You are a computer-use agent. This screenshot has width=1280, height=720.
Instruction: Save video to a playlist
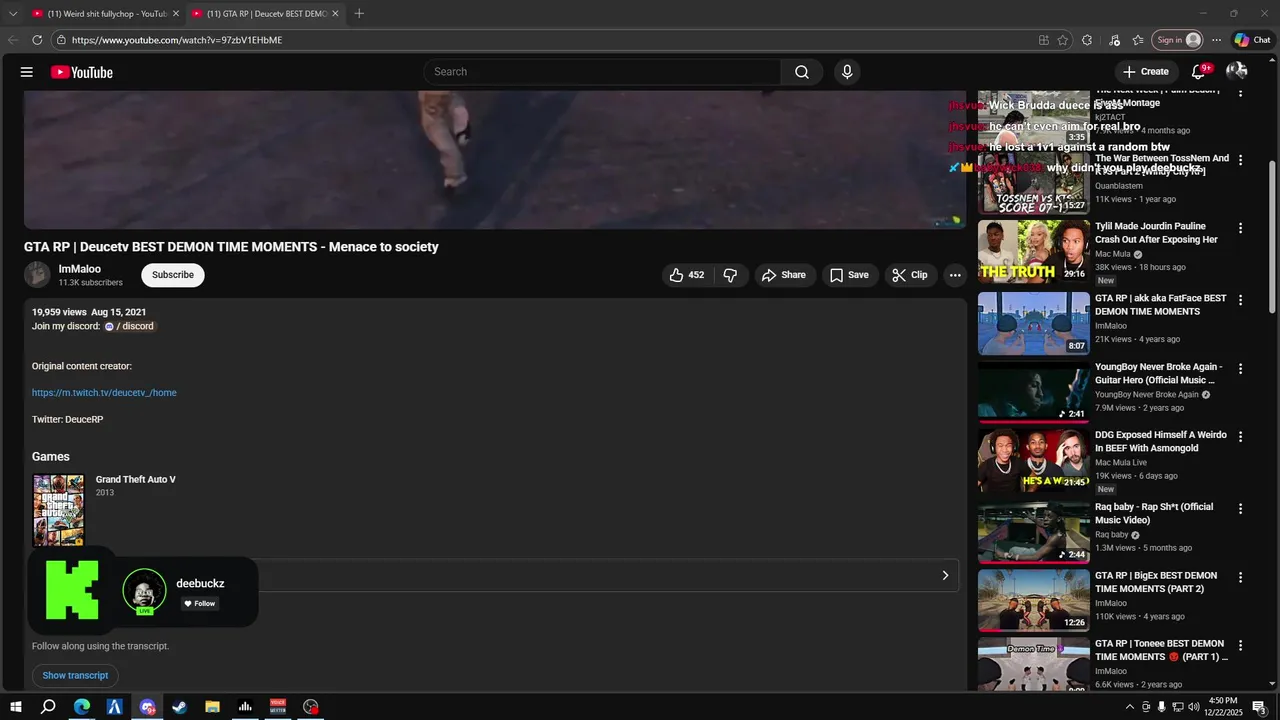coord(849,275)
